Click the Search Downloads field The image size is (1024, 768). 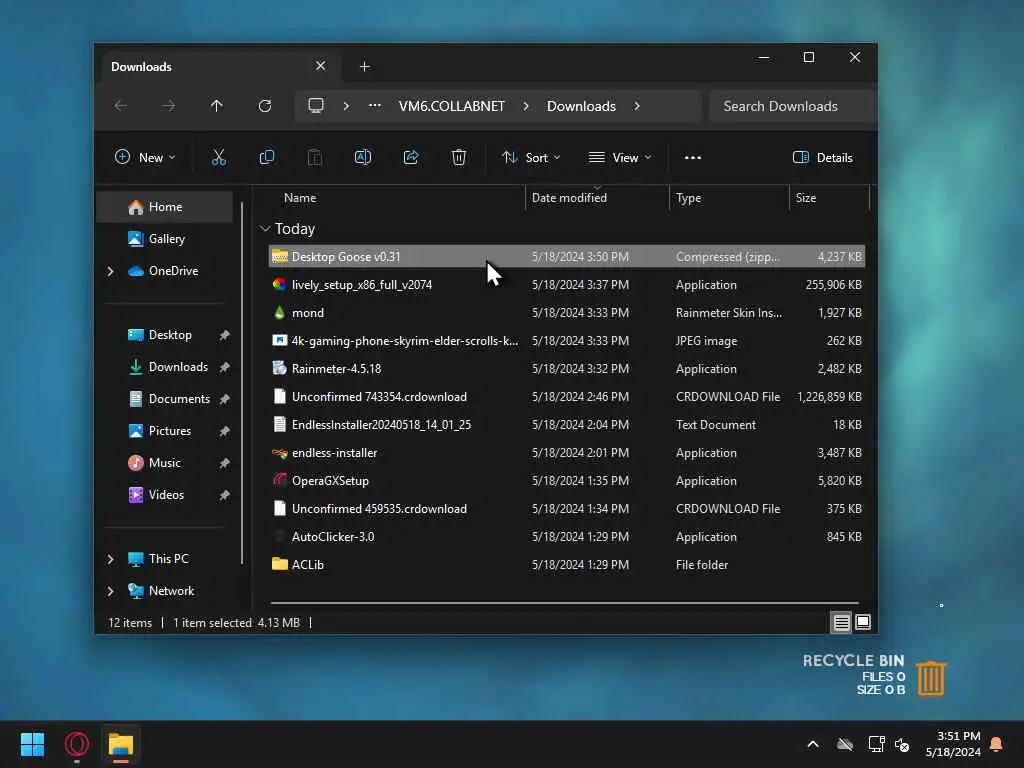click(793, 106)
